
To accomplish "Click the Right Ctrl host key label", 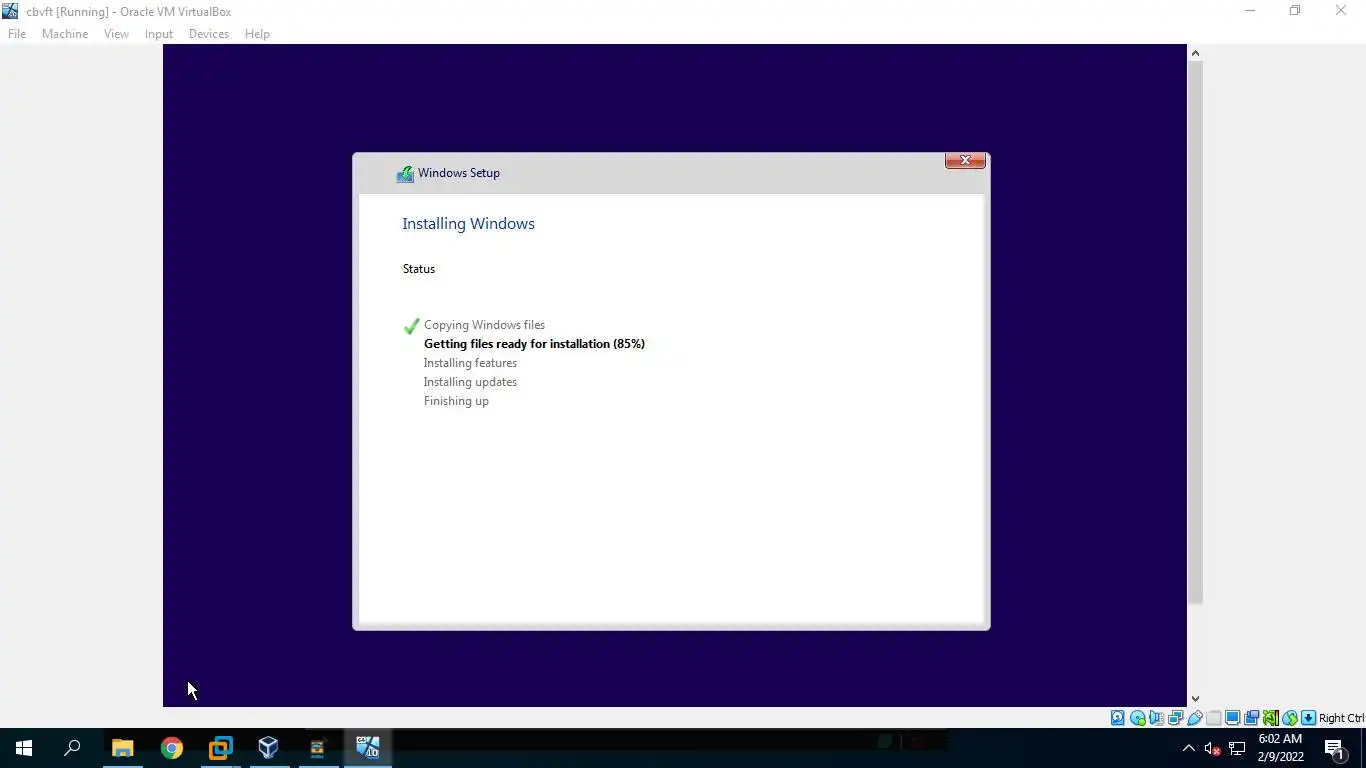I will tap(1342, 718).
